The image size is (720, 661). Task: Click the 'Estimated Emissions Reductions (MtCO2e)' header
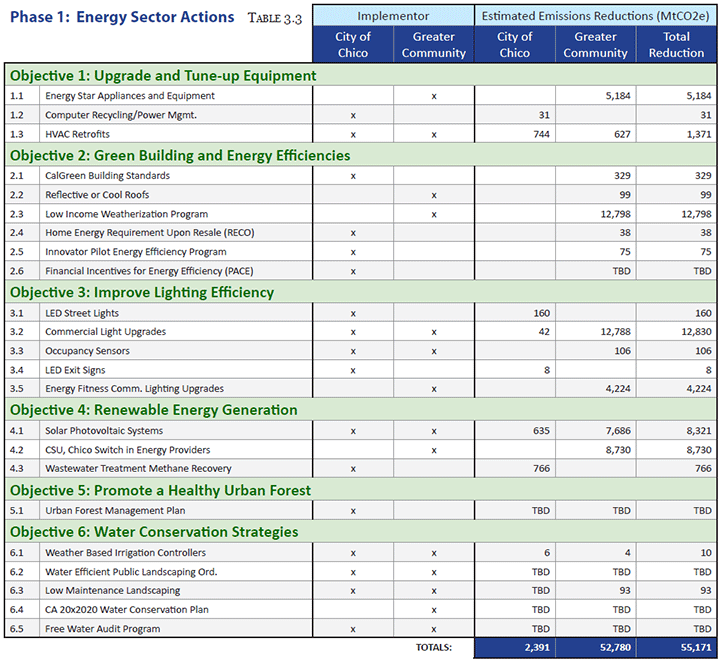click(596, 15)
